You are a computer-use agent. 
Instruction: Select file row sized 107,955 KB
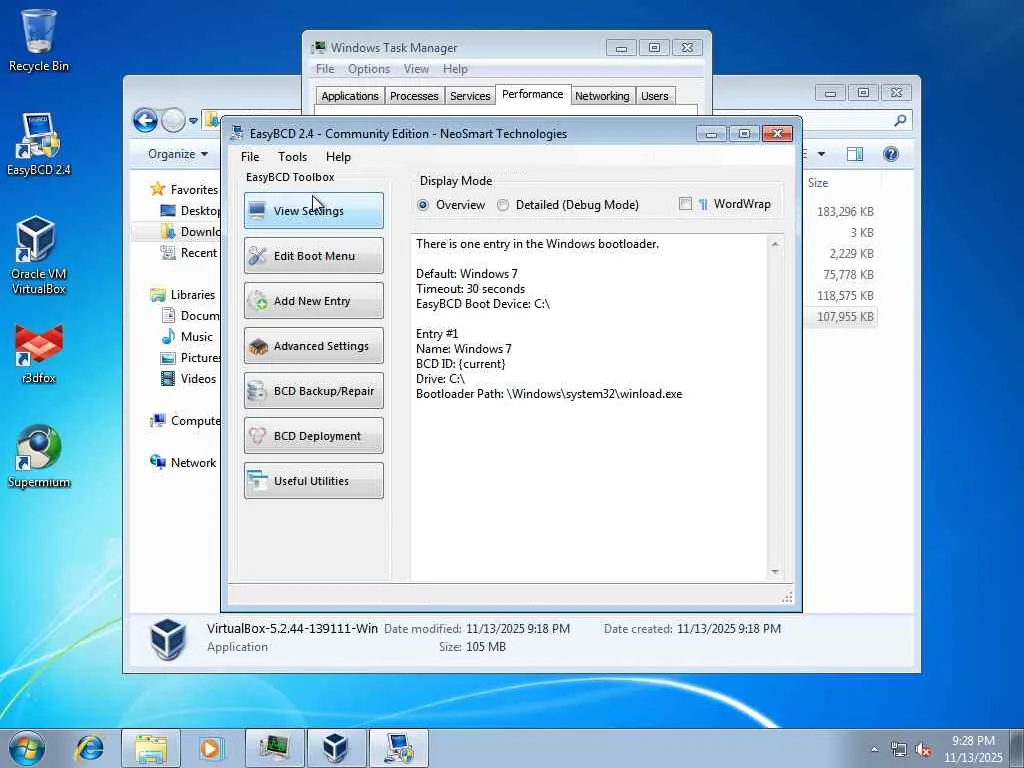pyautogui.click(x=844, y=316)
